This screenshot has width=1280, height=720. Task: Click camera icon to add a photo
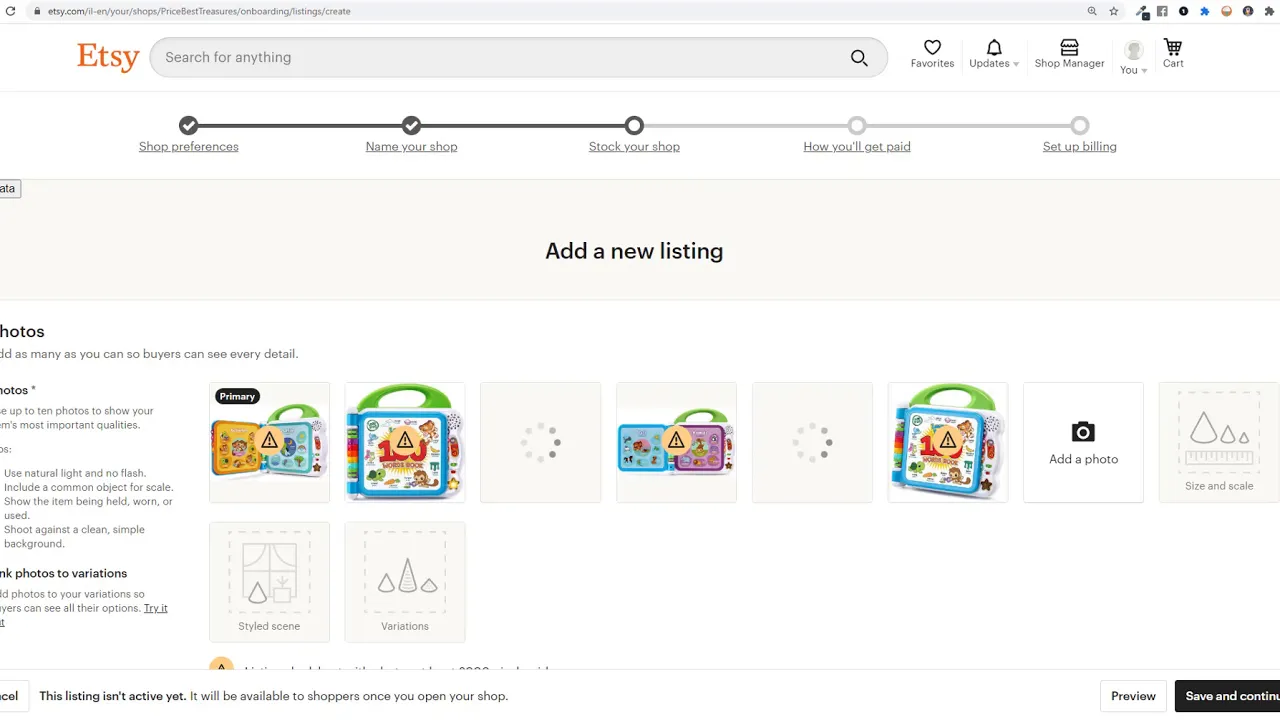1083,432
